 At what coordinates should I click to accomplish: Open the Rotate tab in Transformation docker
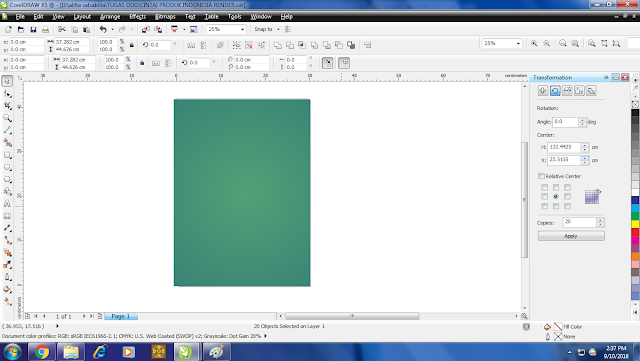tap(555, 91)
